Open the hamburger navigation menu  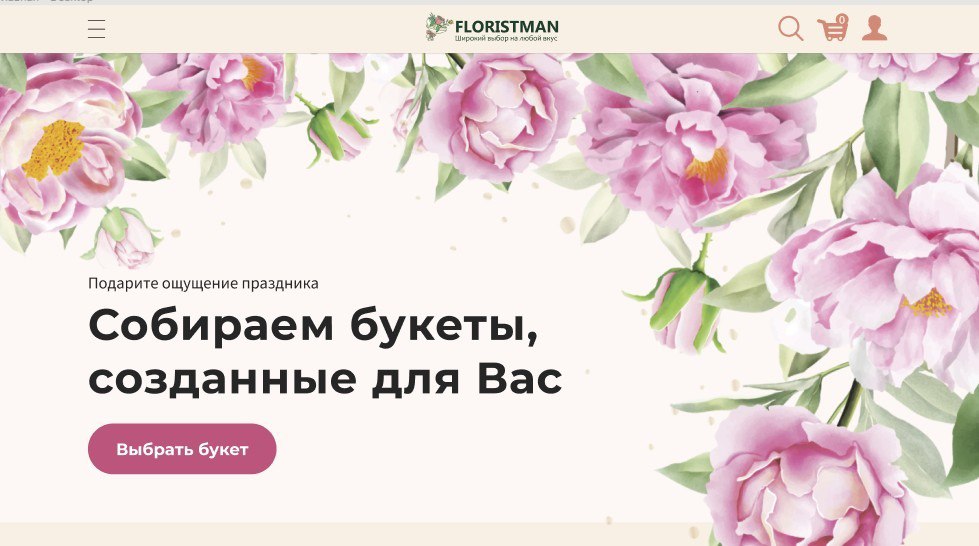click(x=96, y=29)
